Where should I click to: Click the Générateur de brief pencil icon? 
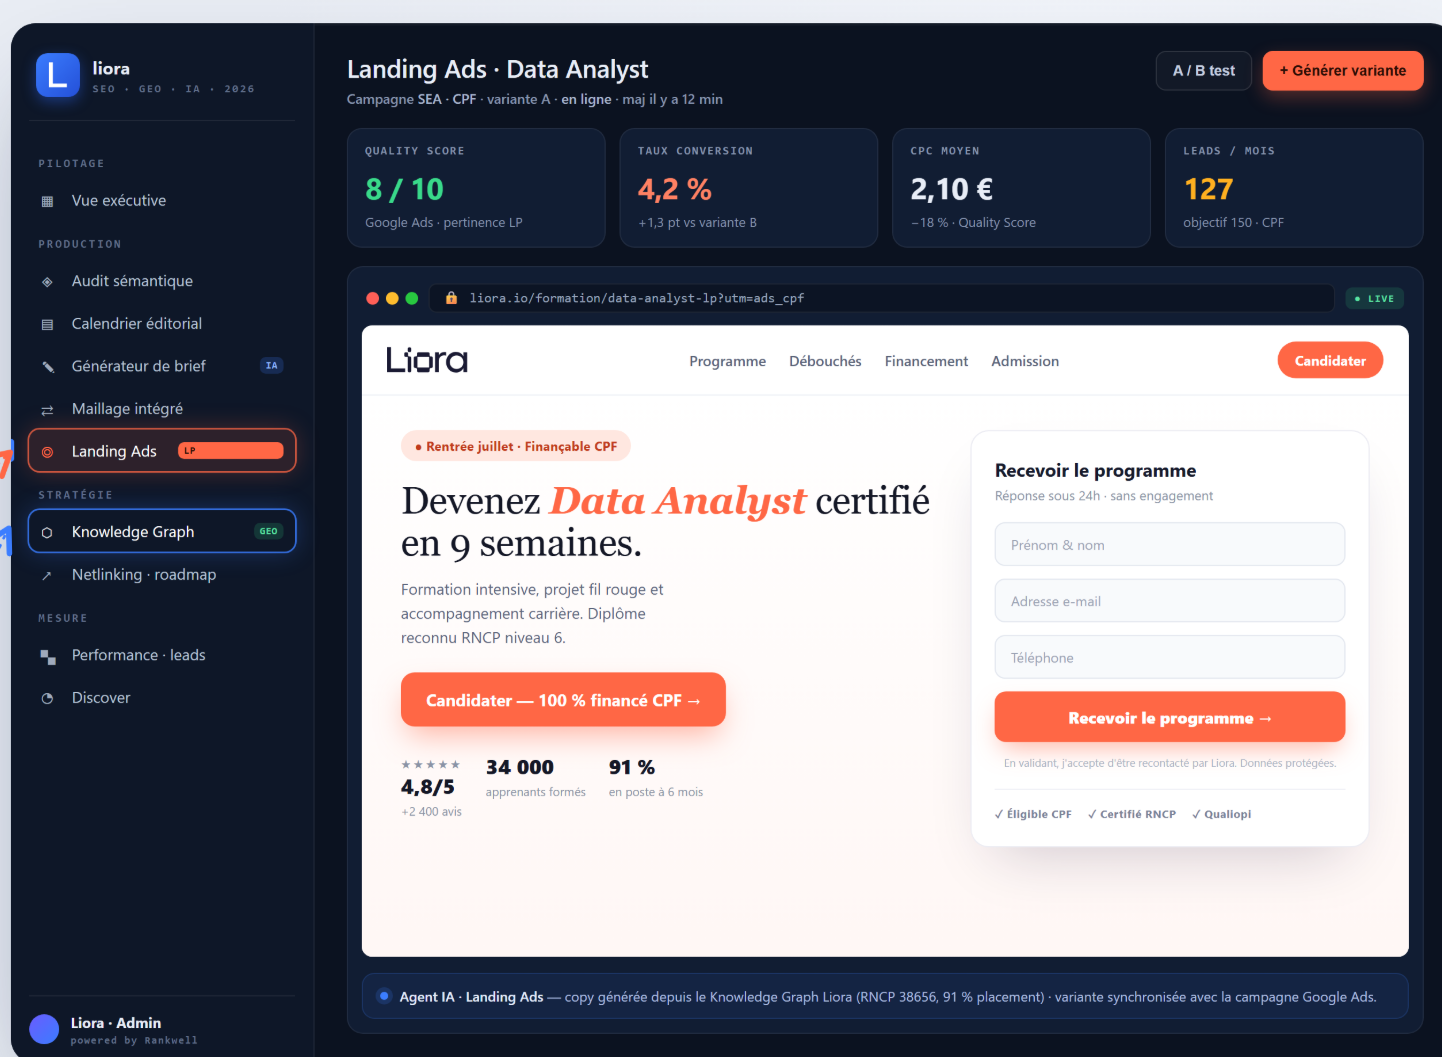[47, 367]
